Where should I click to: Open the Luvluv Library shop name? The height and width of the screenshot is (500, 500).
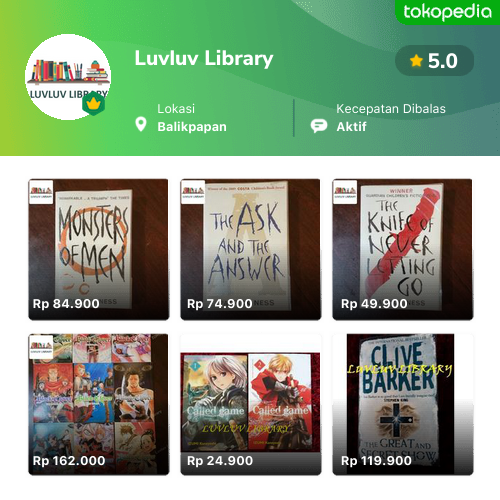[204, 59]
